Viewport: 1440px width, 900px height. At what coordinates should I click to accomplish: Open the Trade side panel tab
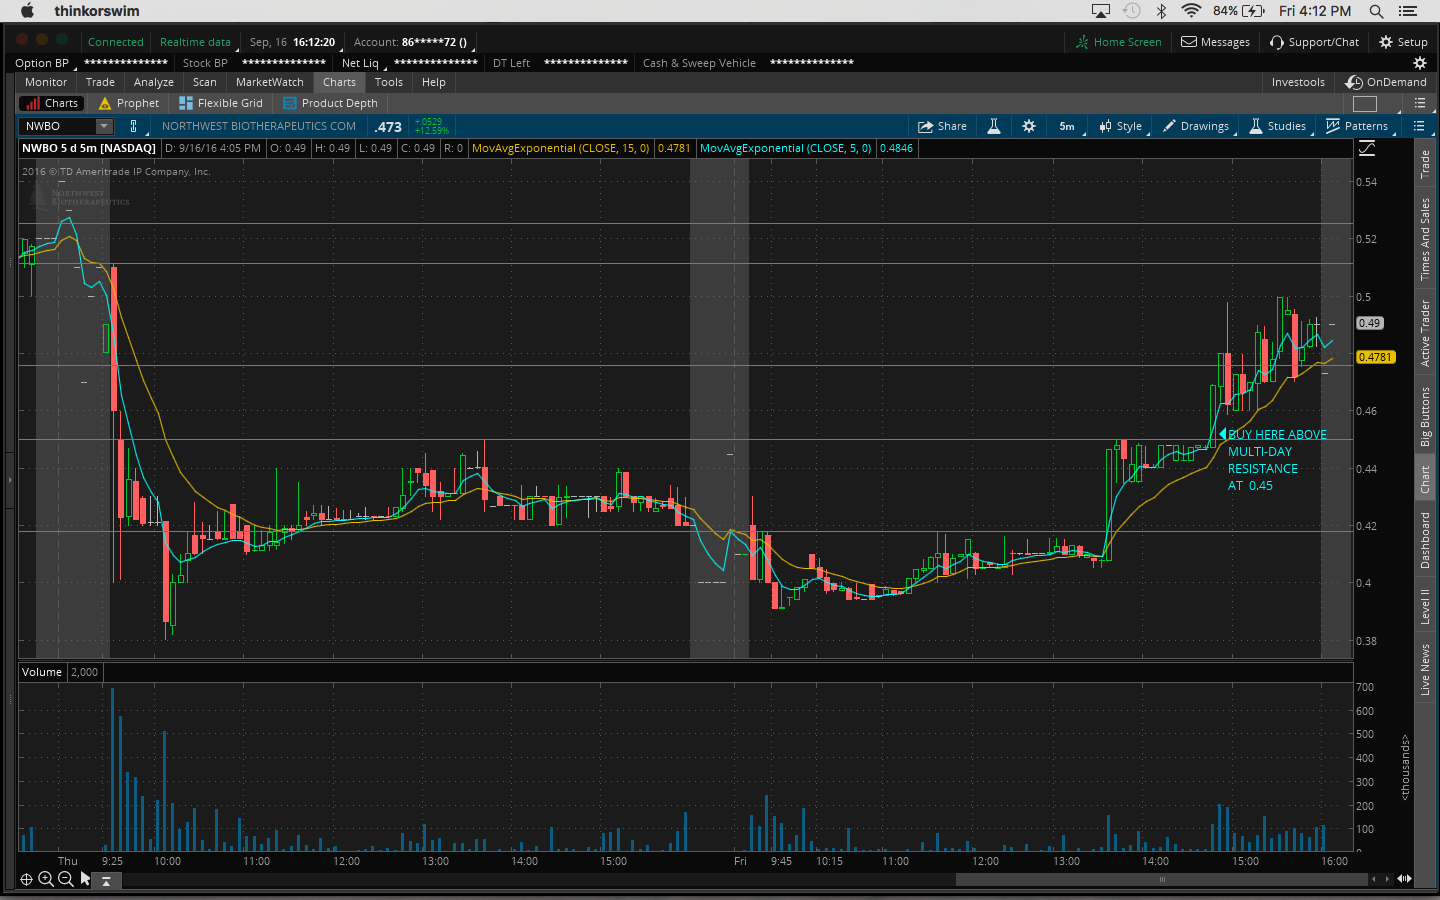pyautogui.click(x=1426, y=164)
